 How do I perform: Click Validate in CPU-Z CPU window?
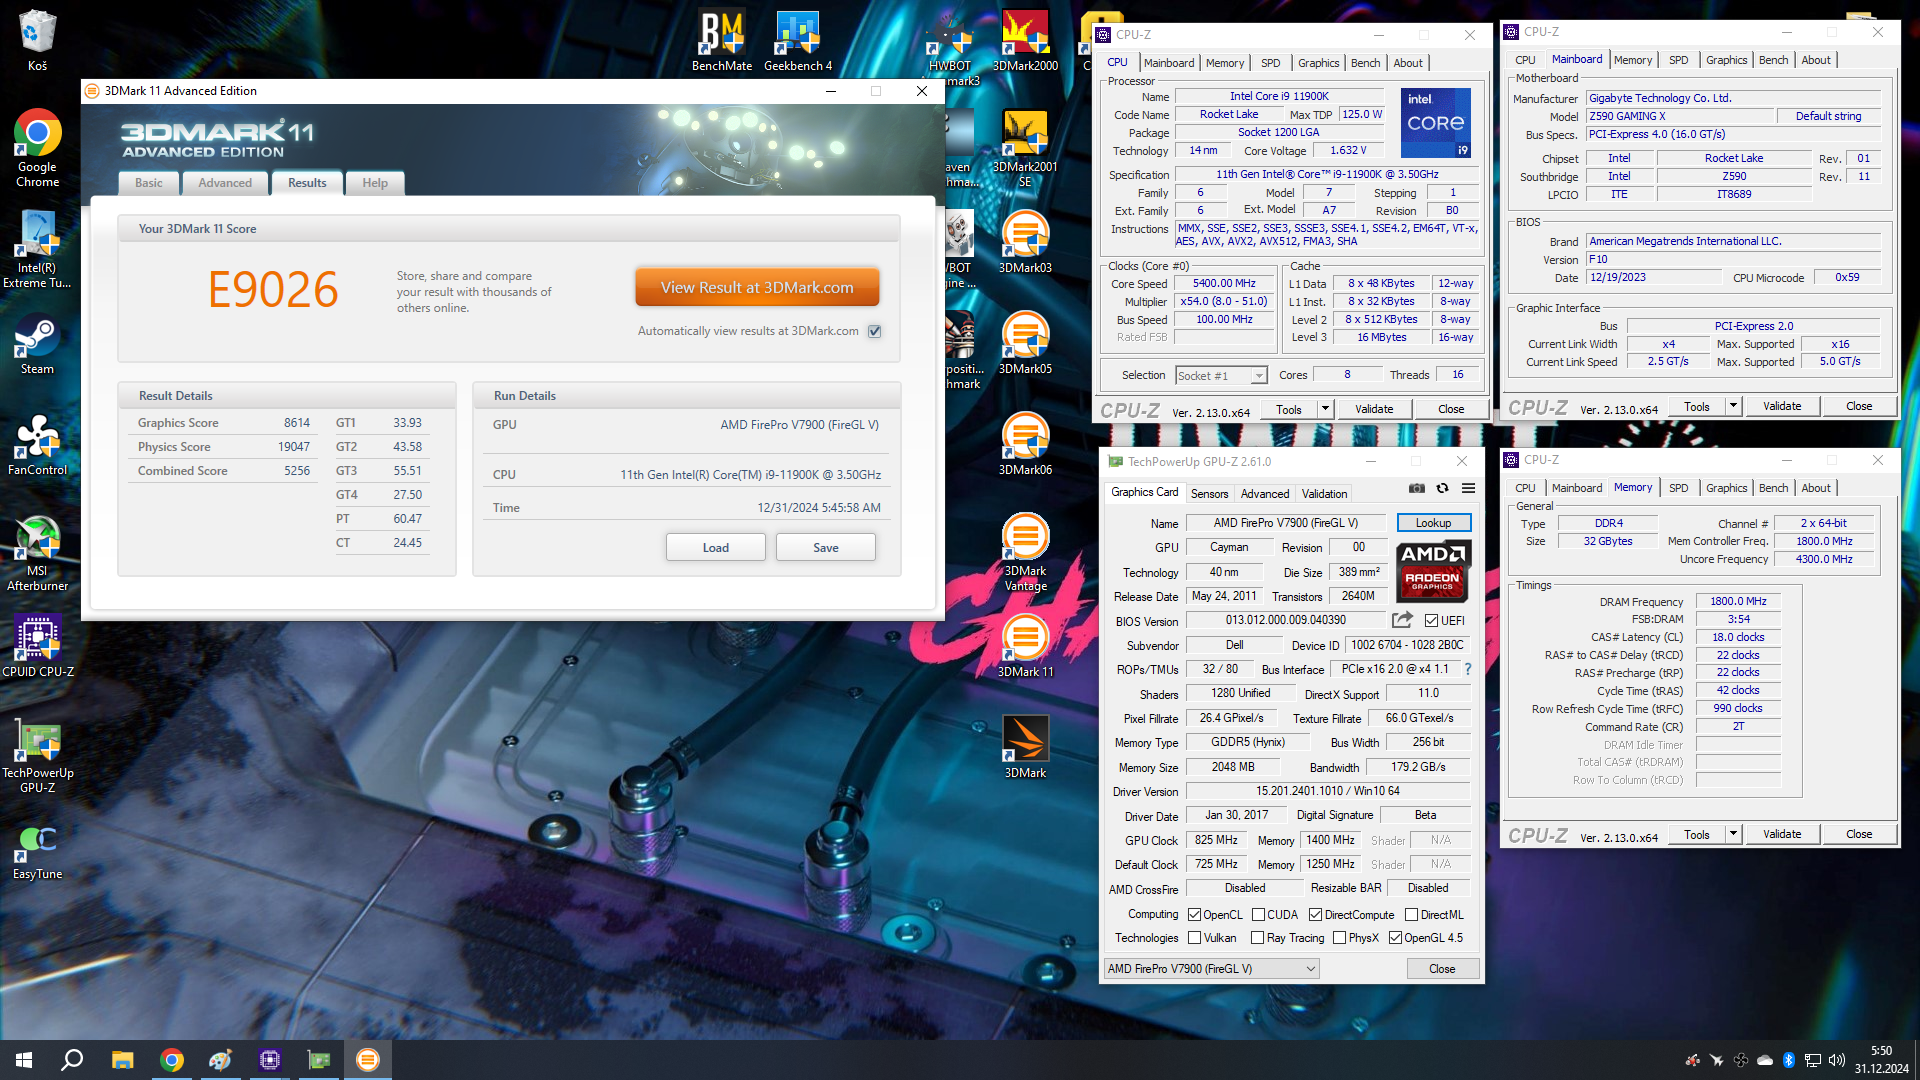(x=1374, y=409)
